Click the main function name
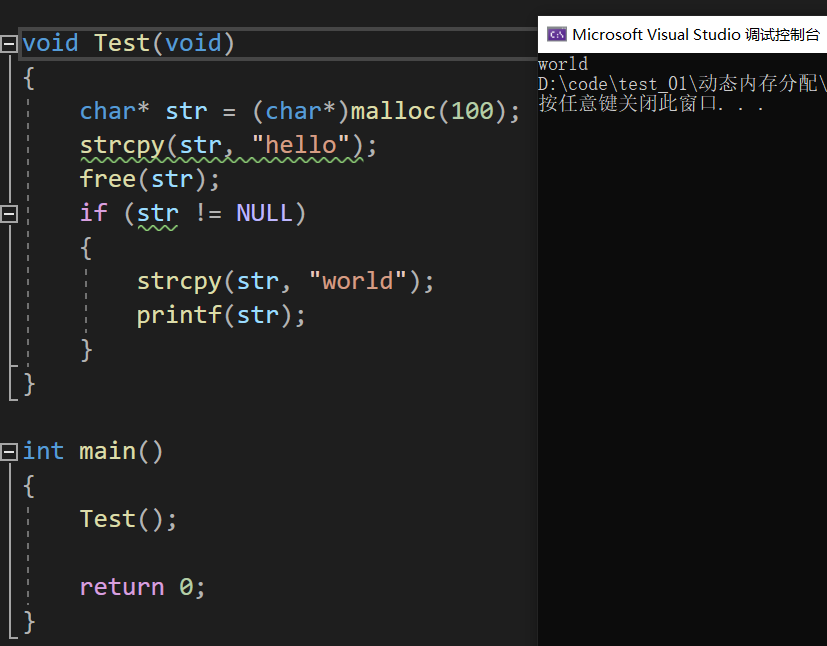 (x=107, y=451)
